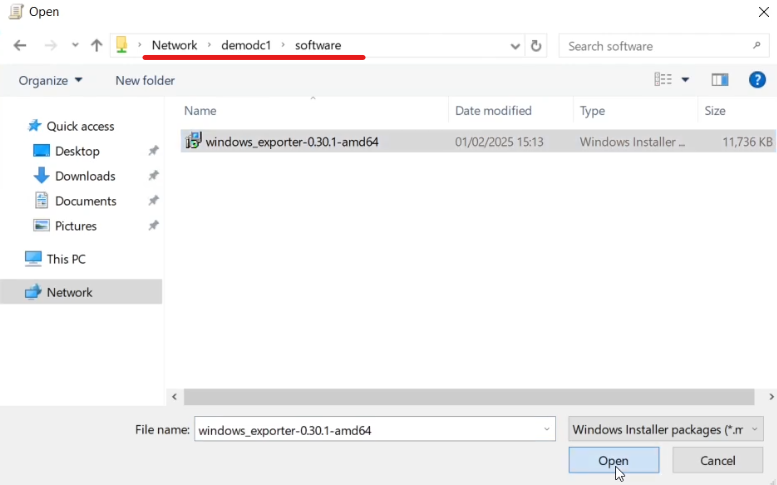Image resolution: width=777 pixels, height=485 pixels.
Task: Select Downloads in Quick access
Action: pyautogui.click(x=85, y=176)
